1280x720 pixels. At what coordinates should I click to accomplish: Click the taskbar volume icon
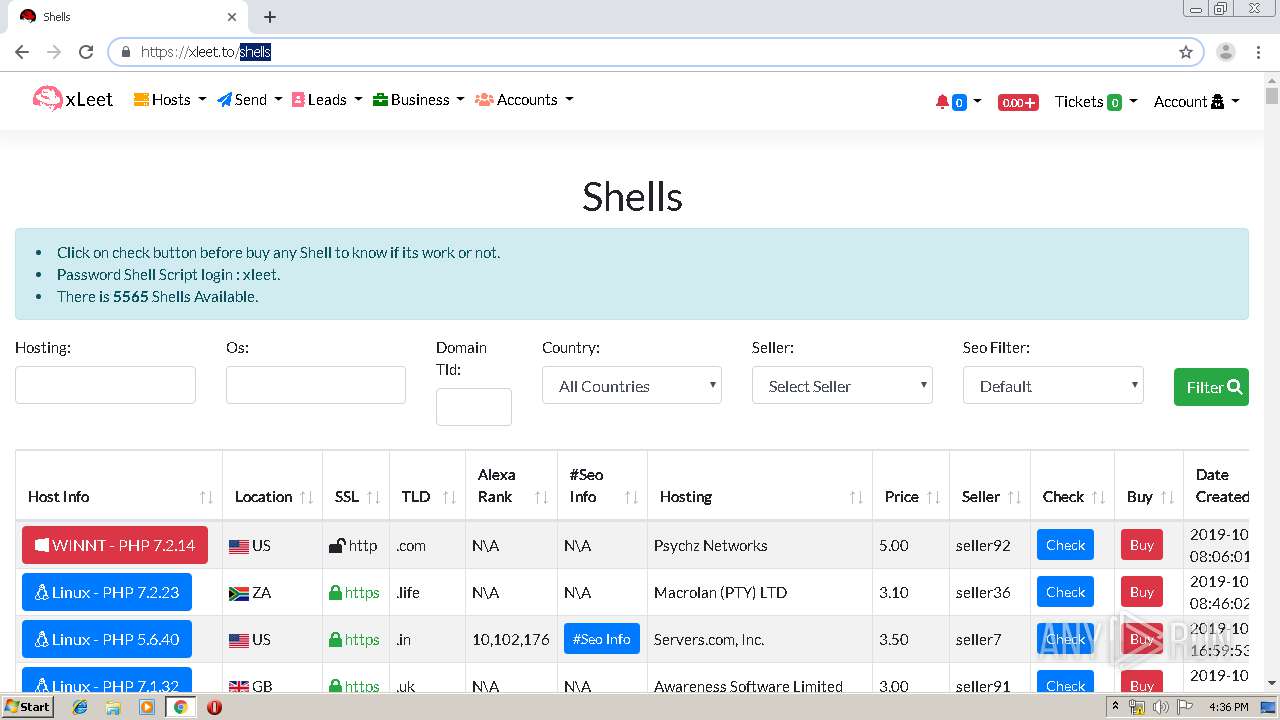pyautogui.click(x=1160, y=707)
